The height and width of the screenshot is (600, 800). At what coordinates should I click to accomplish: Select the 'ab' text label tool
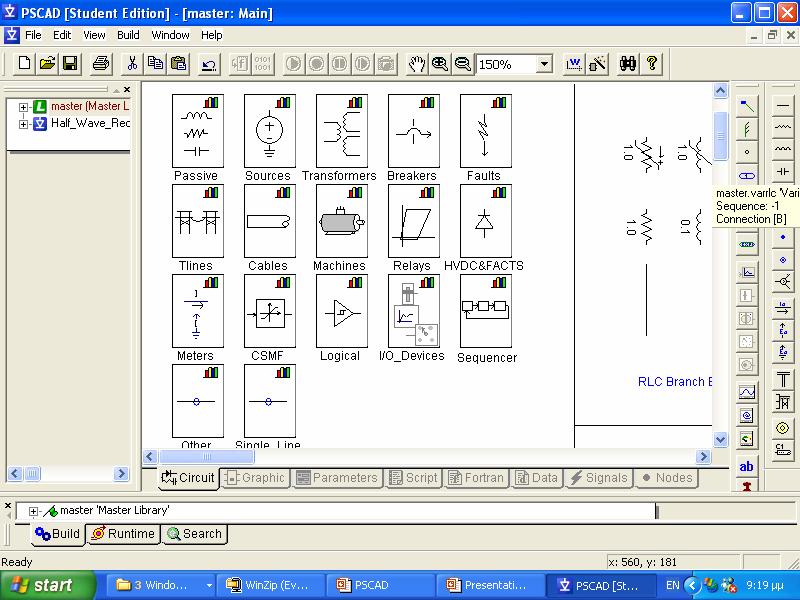[x=746, y=466]
